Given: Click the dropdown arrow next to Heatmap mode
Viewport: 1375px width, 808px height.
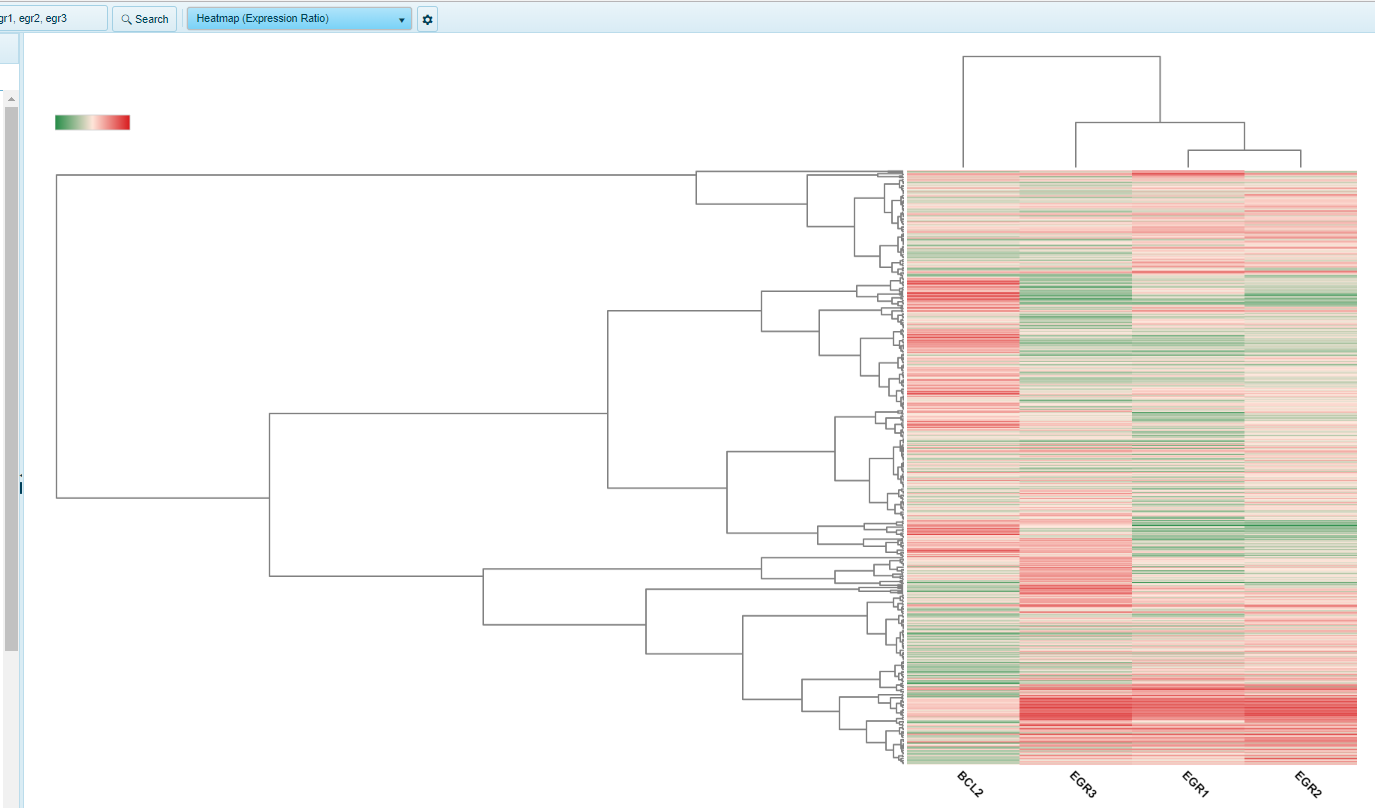Looking at the screenshot, I should [401, 19].
